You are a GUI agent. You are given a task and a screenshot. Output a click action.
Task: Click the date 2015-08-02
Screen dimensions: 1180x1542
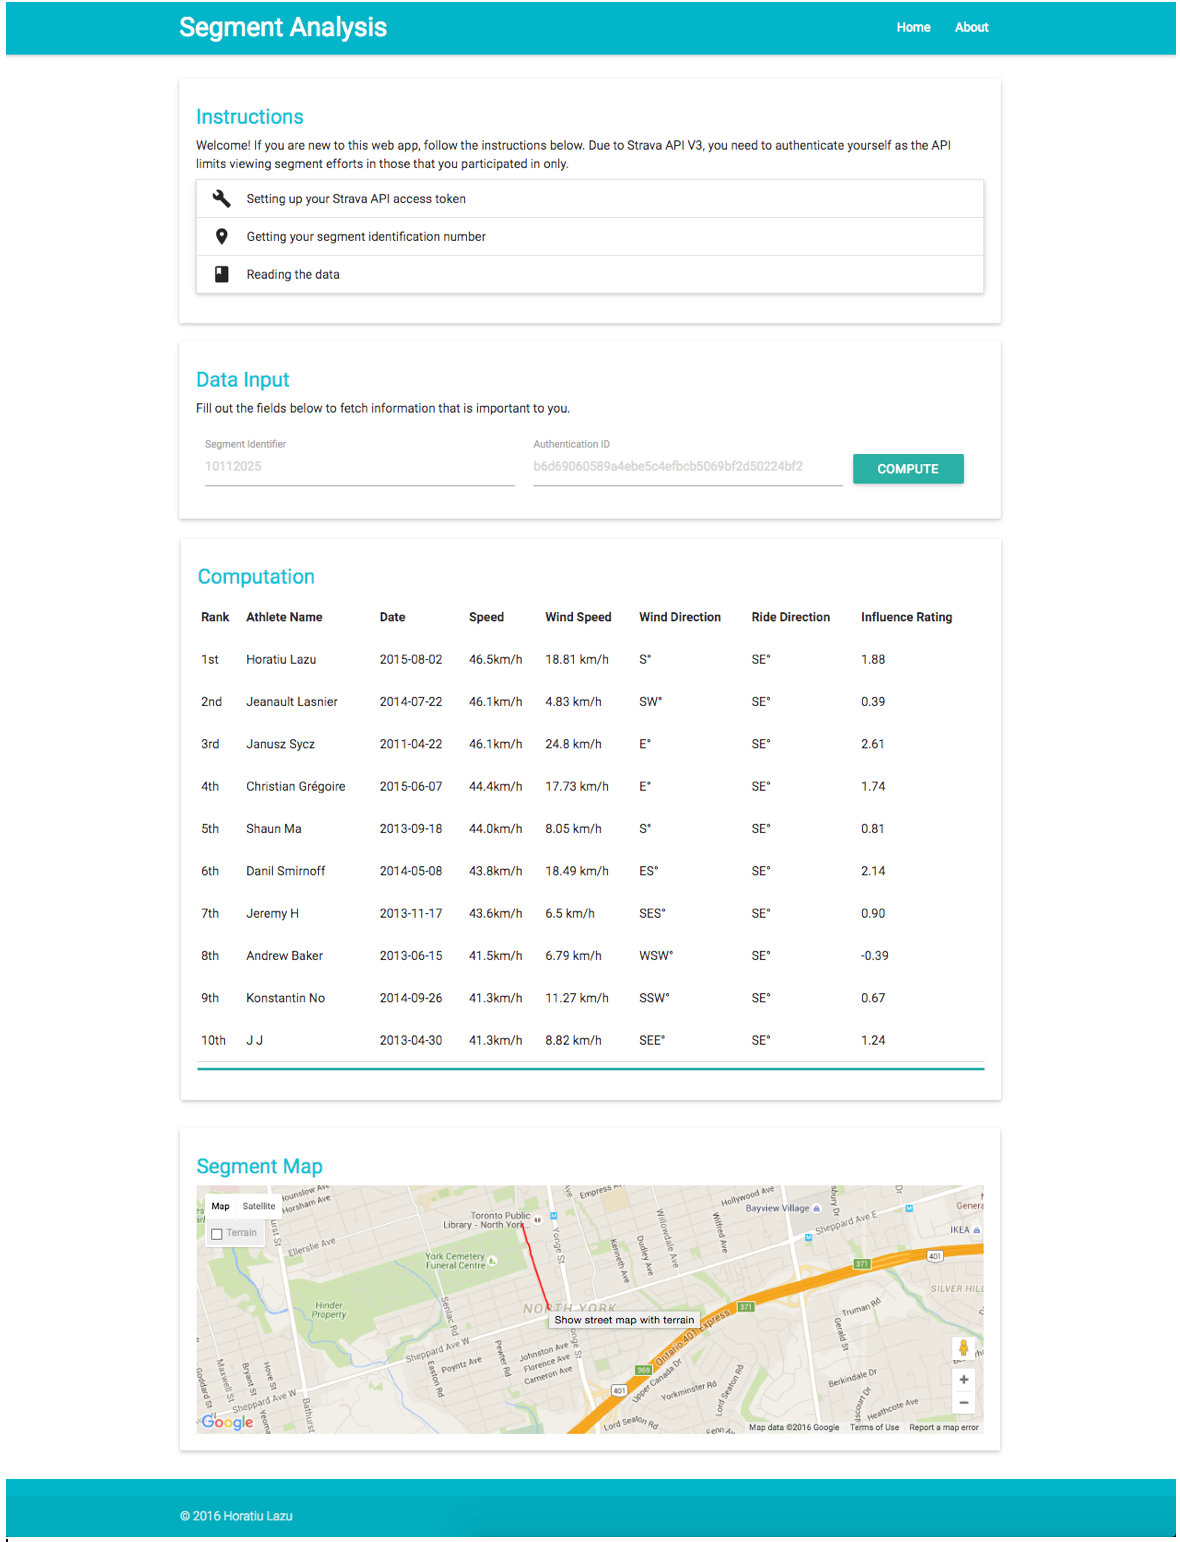(411, 660)
